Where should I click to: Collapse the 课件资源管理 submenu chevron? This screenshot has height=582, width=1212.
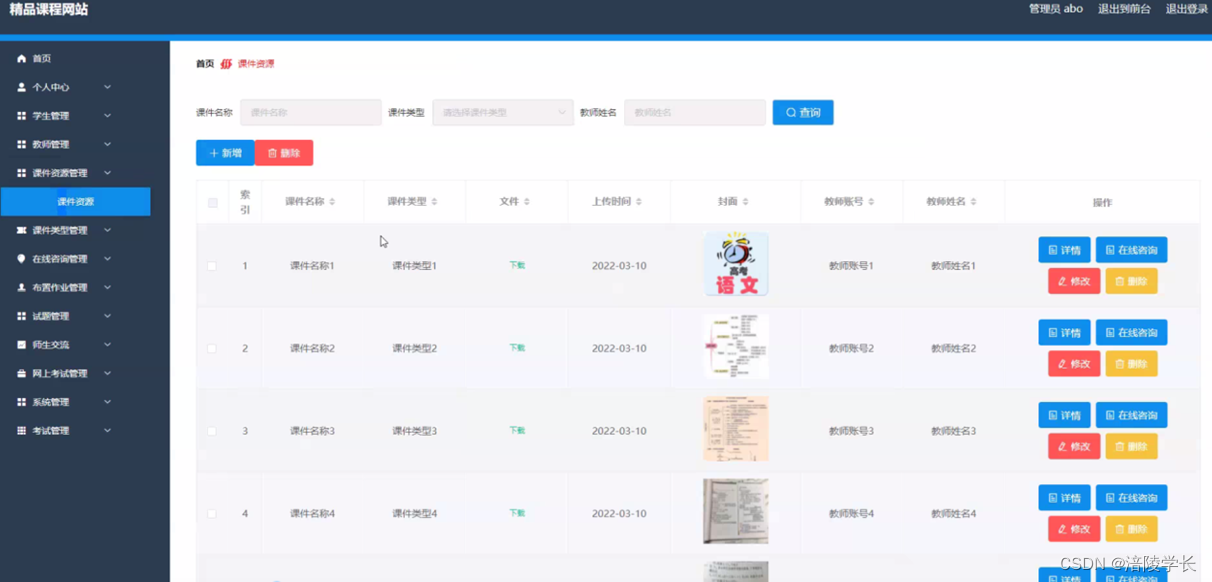[x=107, y=173]
